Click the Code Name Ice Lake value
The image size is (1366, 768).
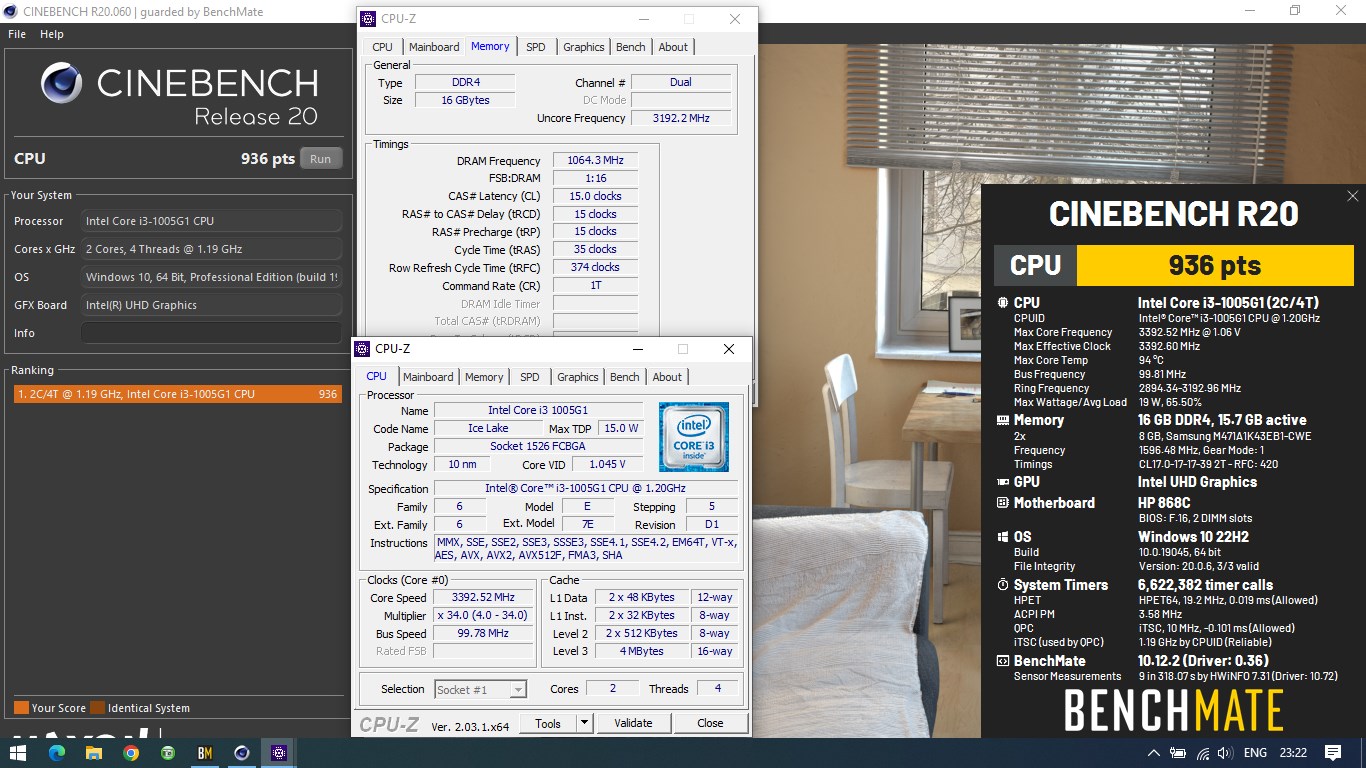click(488, 429)
